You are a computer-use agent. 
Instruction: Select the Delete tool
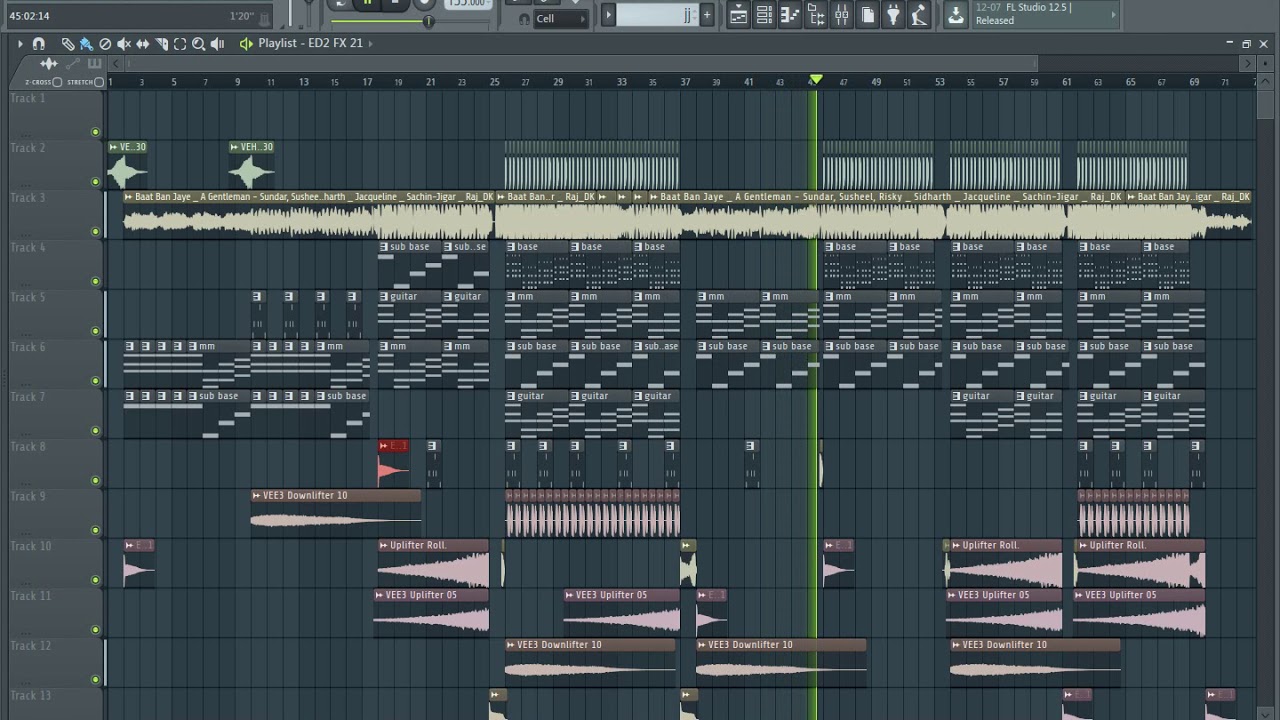coord(105,44)
